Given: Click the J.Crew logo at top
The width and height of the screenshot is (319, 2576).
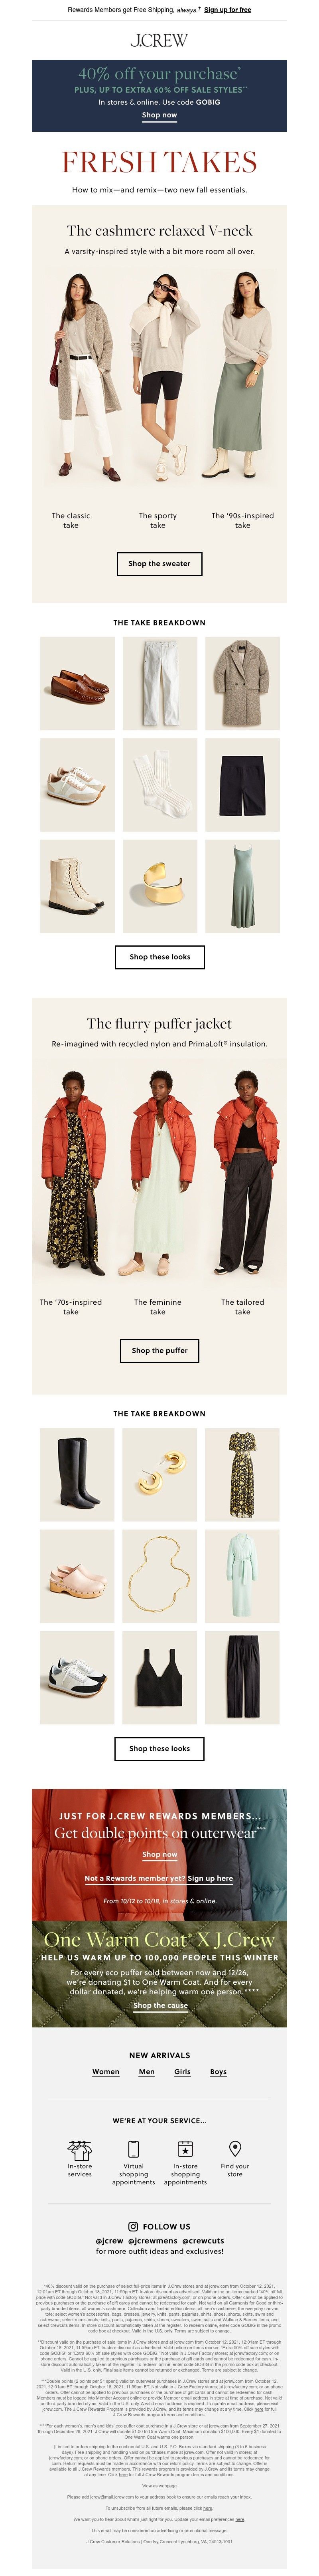Looking at the screenshot, I should click(x=159, y=41).
